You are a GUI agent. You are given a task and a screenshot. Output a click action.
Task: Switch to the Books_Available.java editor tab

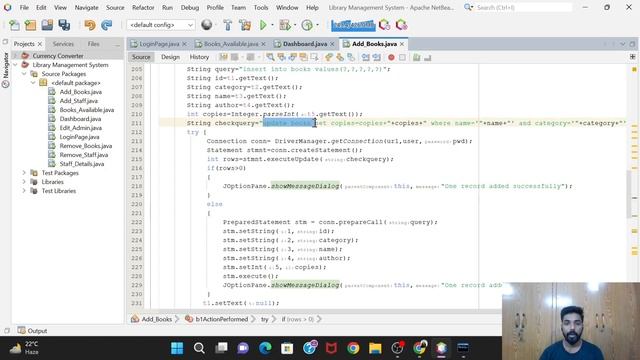click(x=231, y=44)
